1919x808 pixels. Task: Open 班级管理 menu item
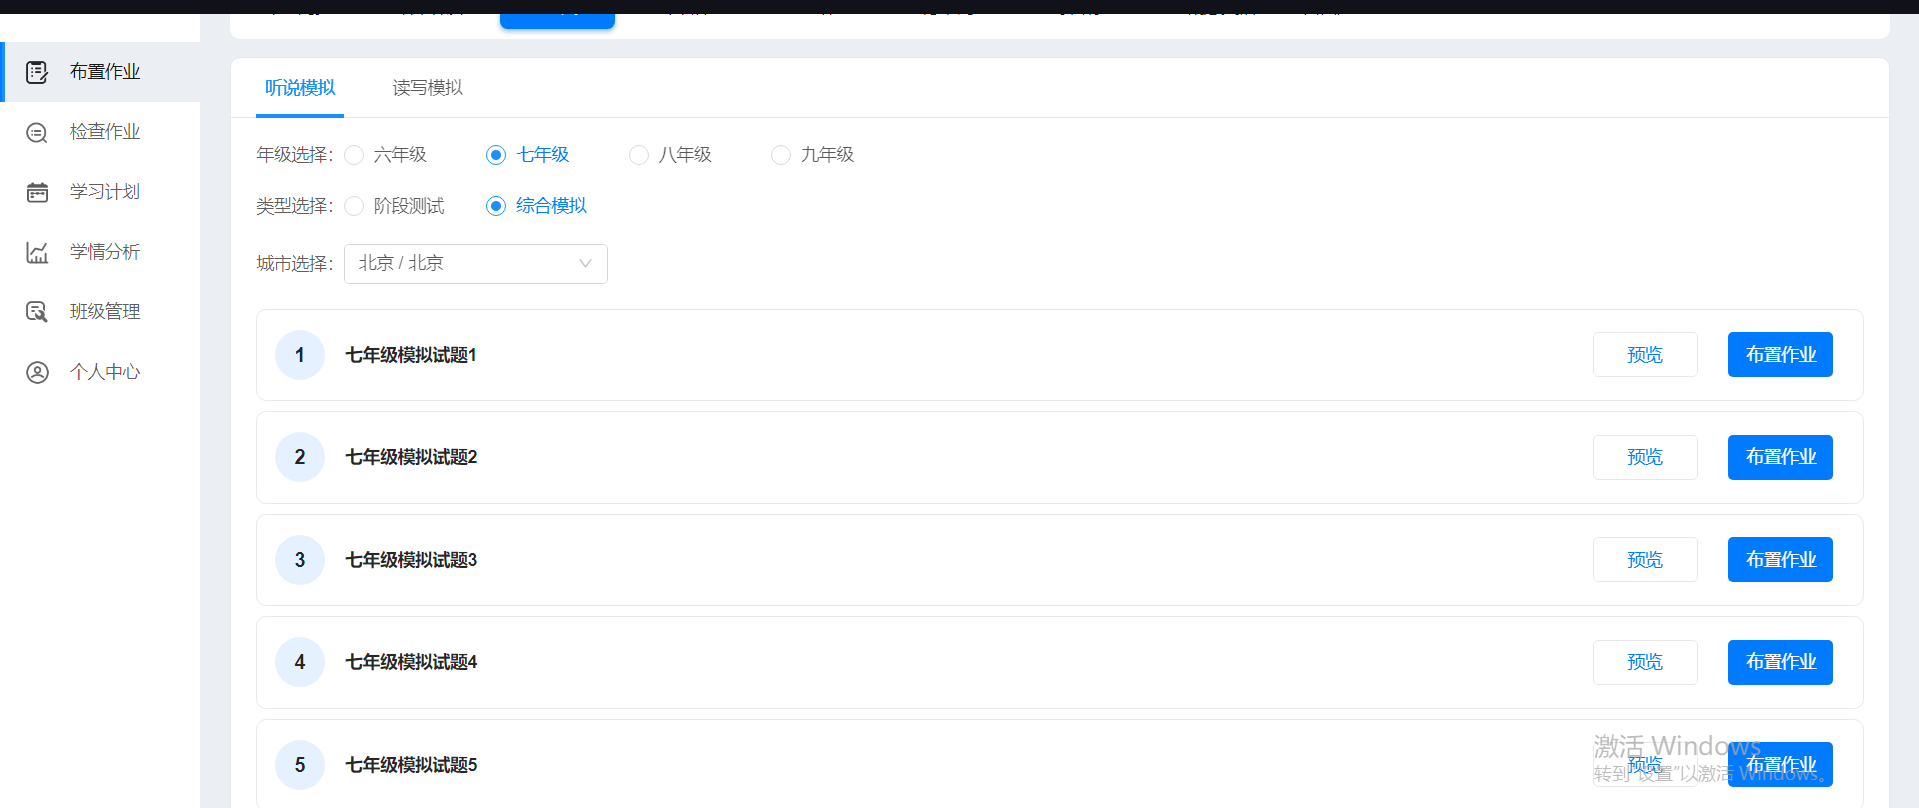click(x=100, y=312)
